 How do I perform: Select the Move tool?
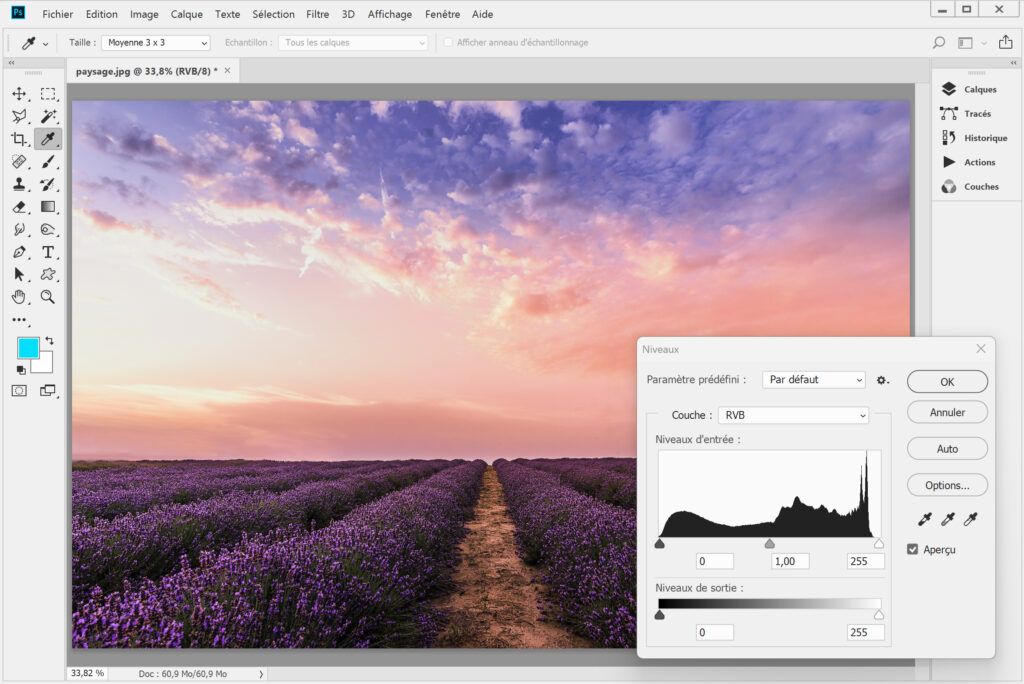[x=19, y=94]
